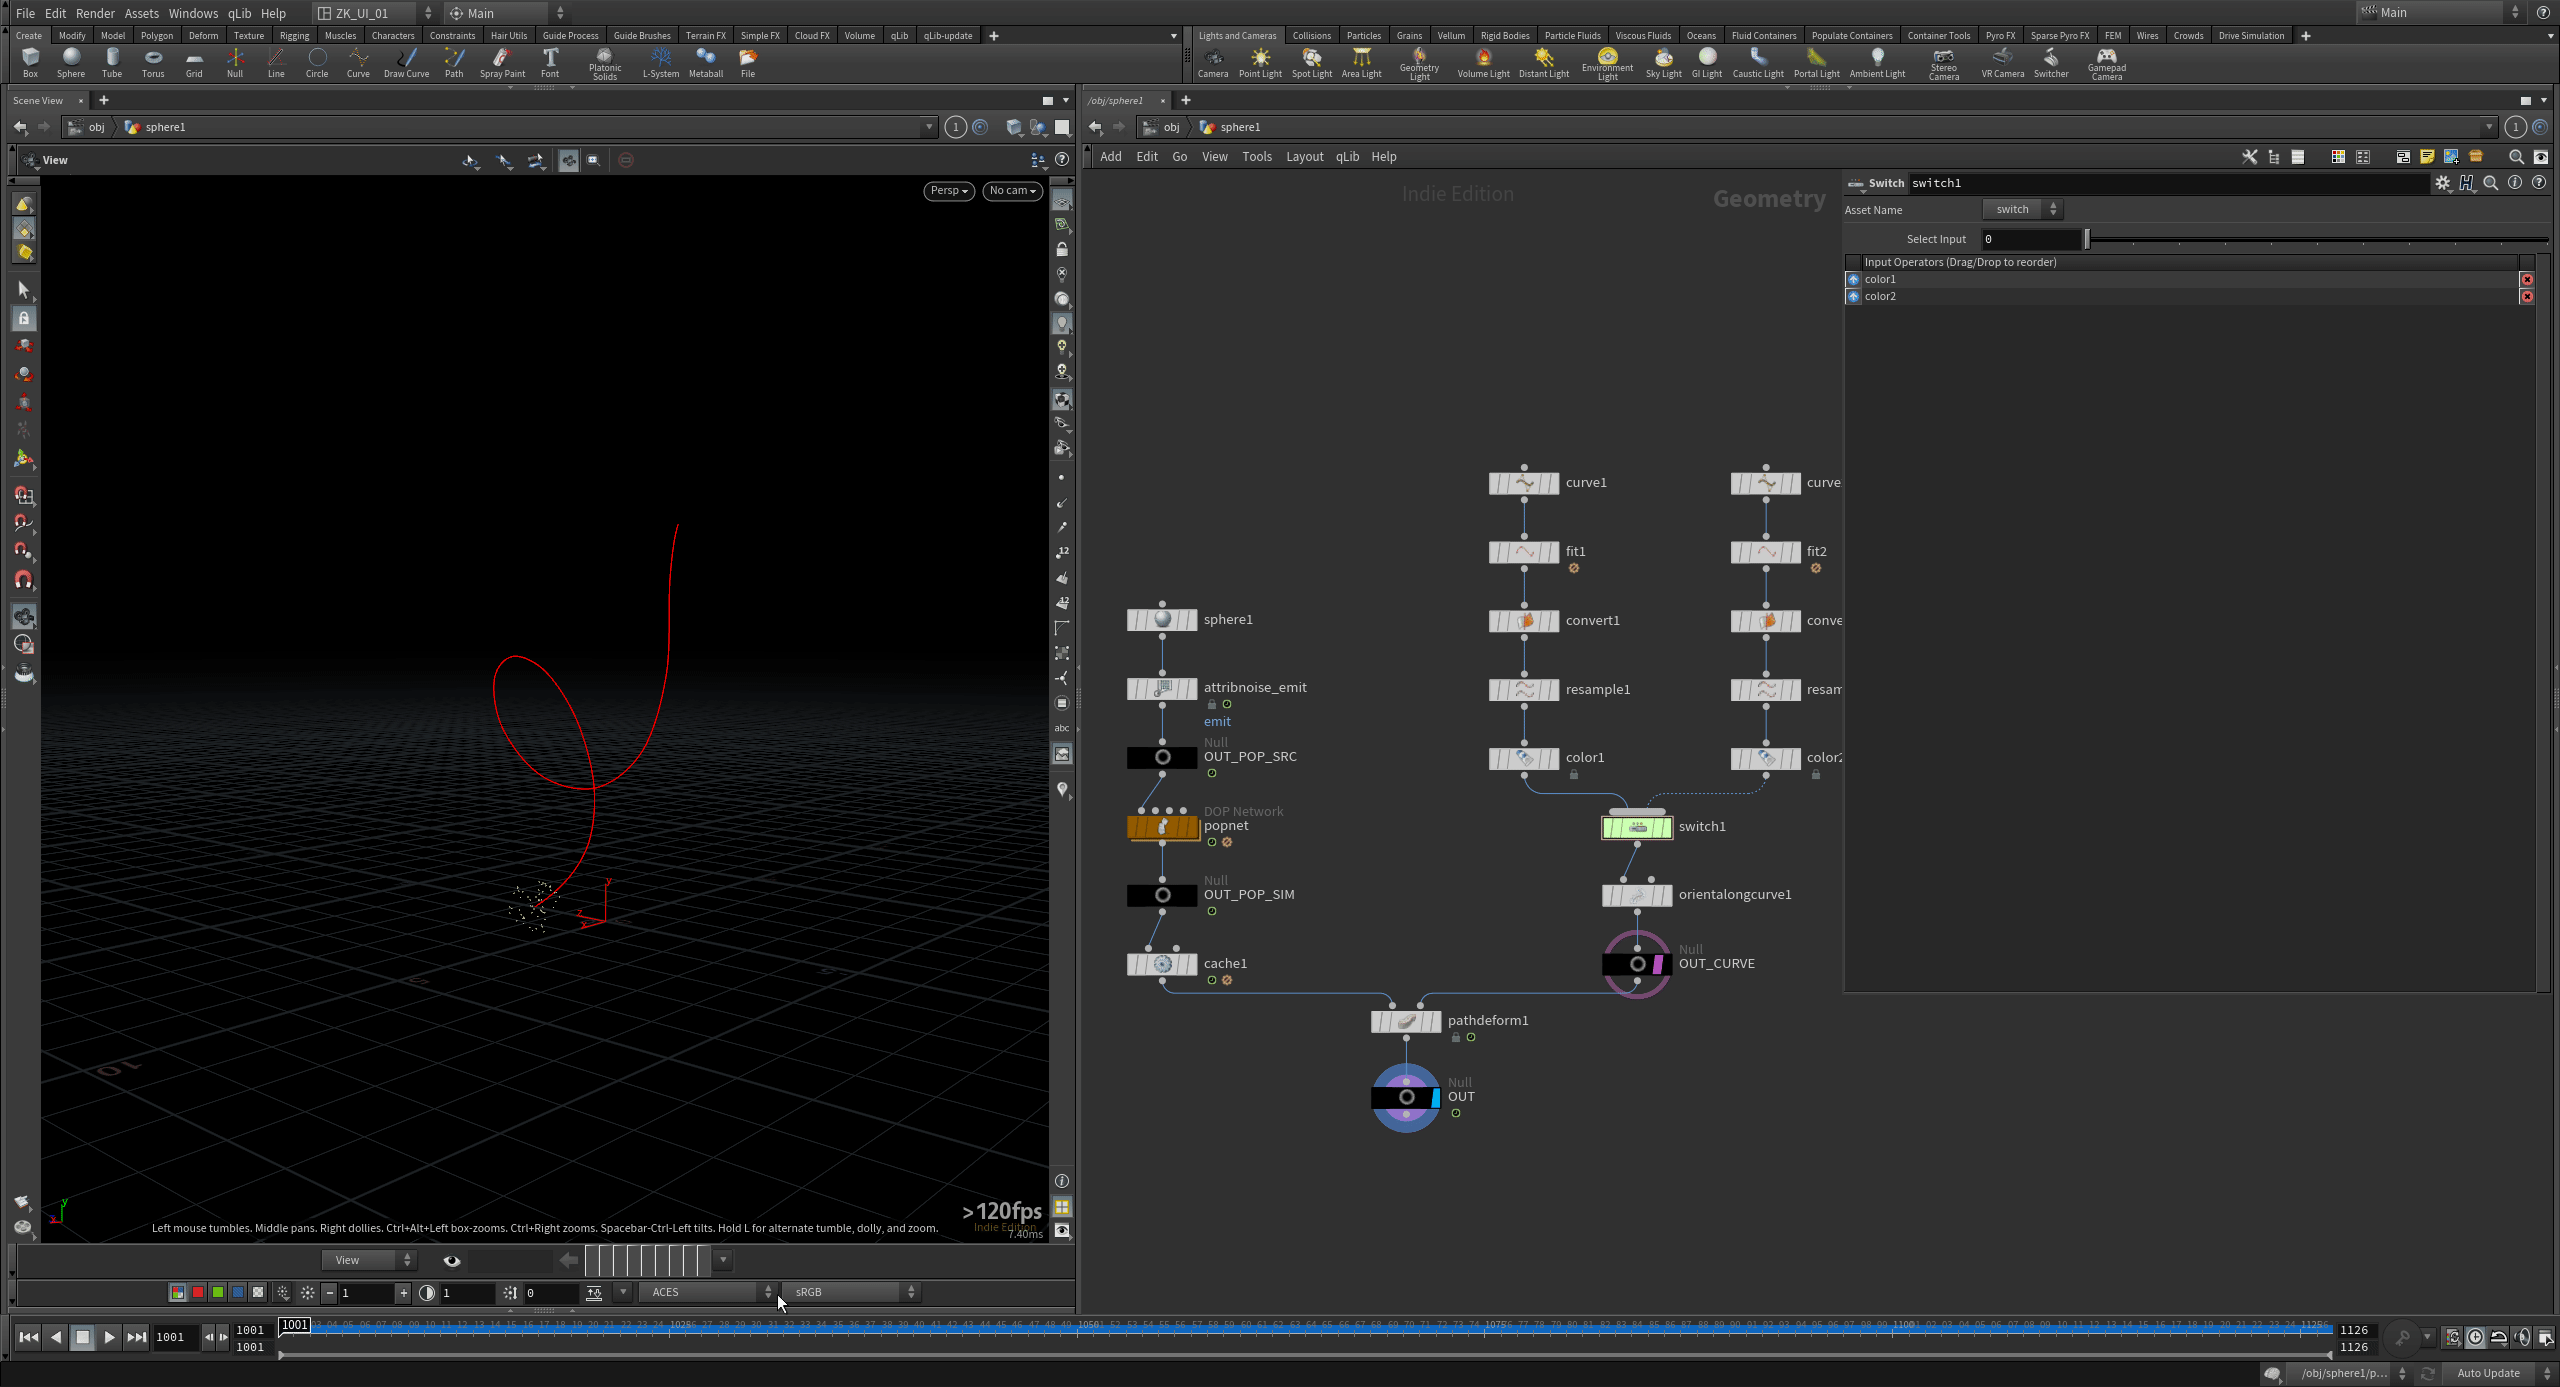Add an Environment Light
Screen dimensions: 2560x1387
click(x=1607, y=62)
